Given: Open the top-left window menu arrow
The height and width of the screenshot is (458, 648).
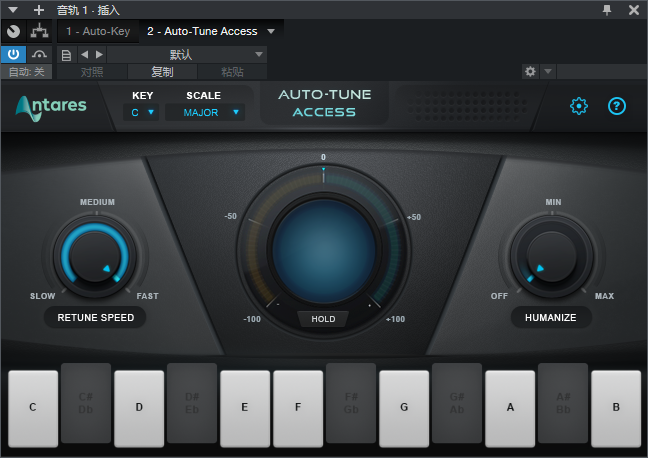Looking at the screenshot, I should click(x=13, y=10).
